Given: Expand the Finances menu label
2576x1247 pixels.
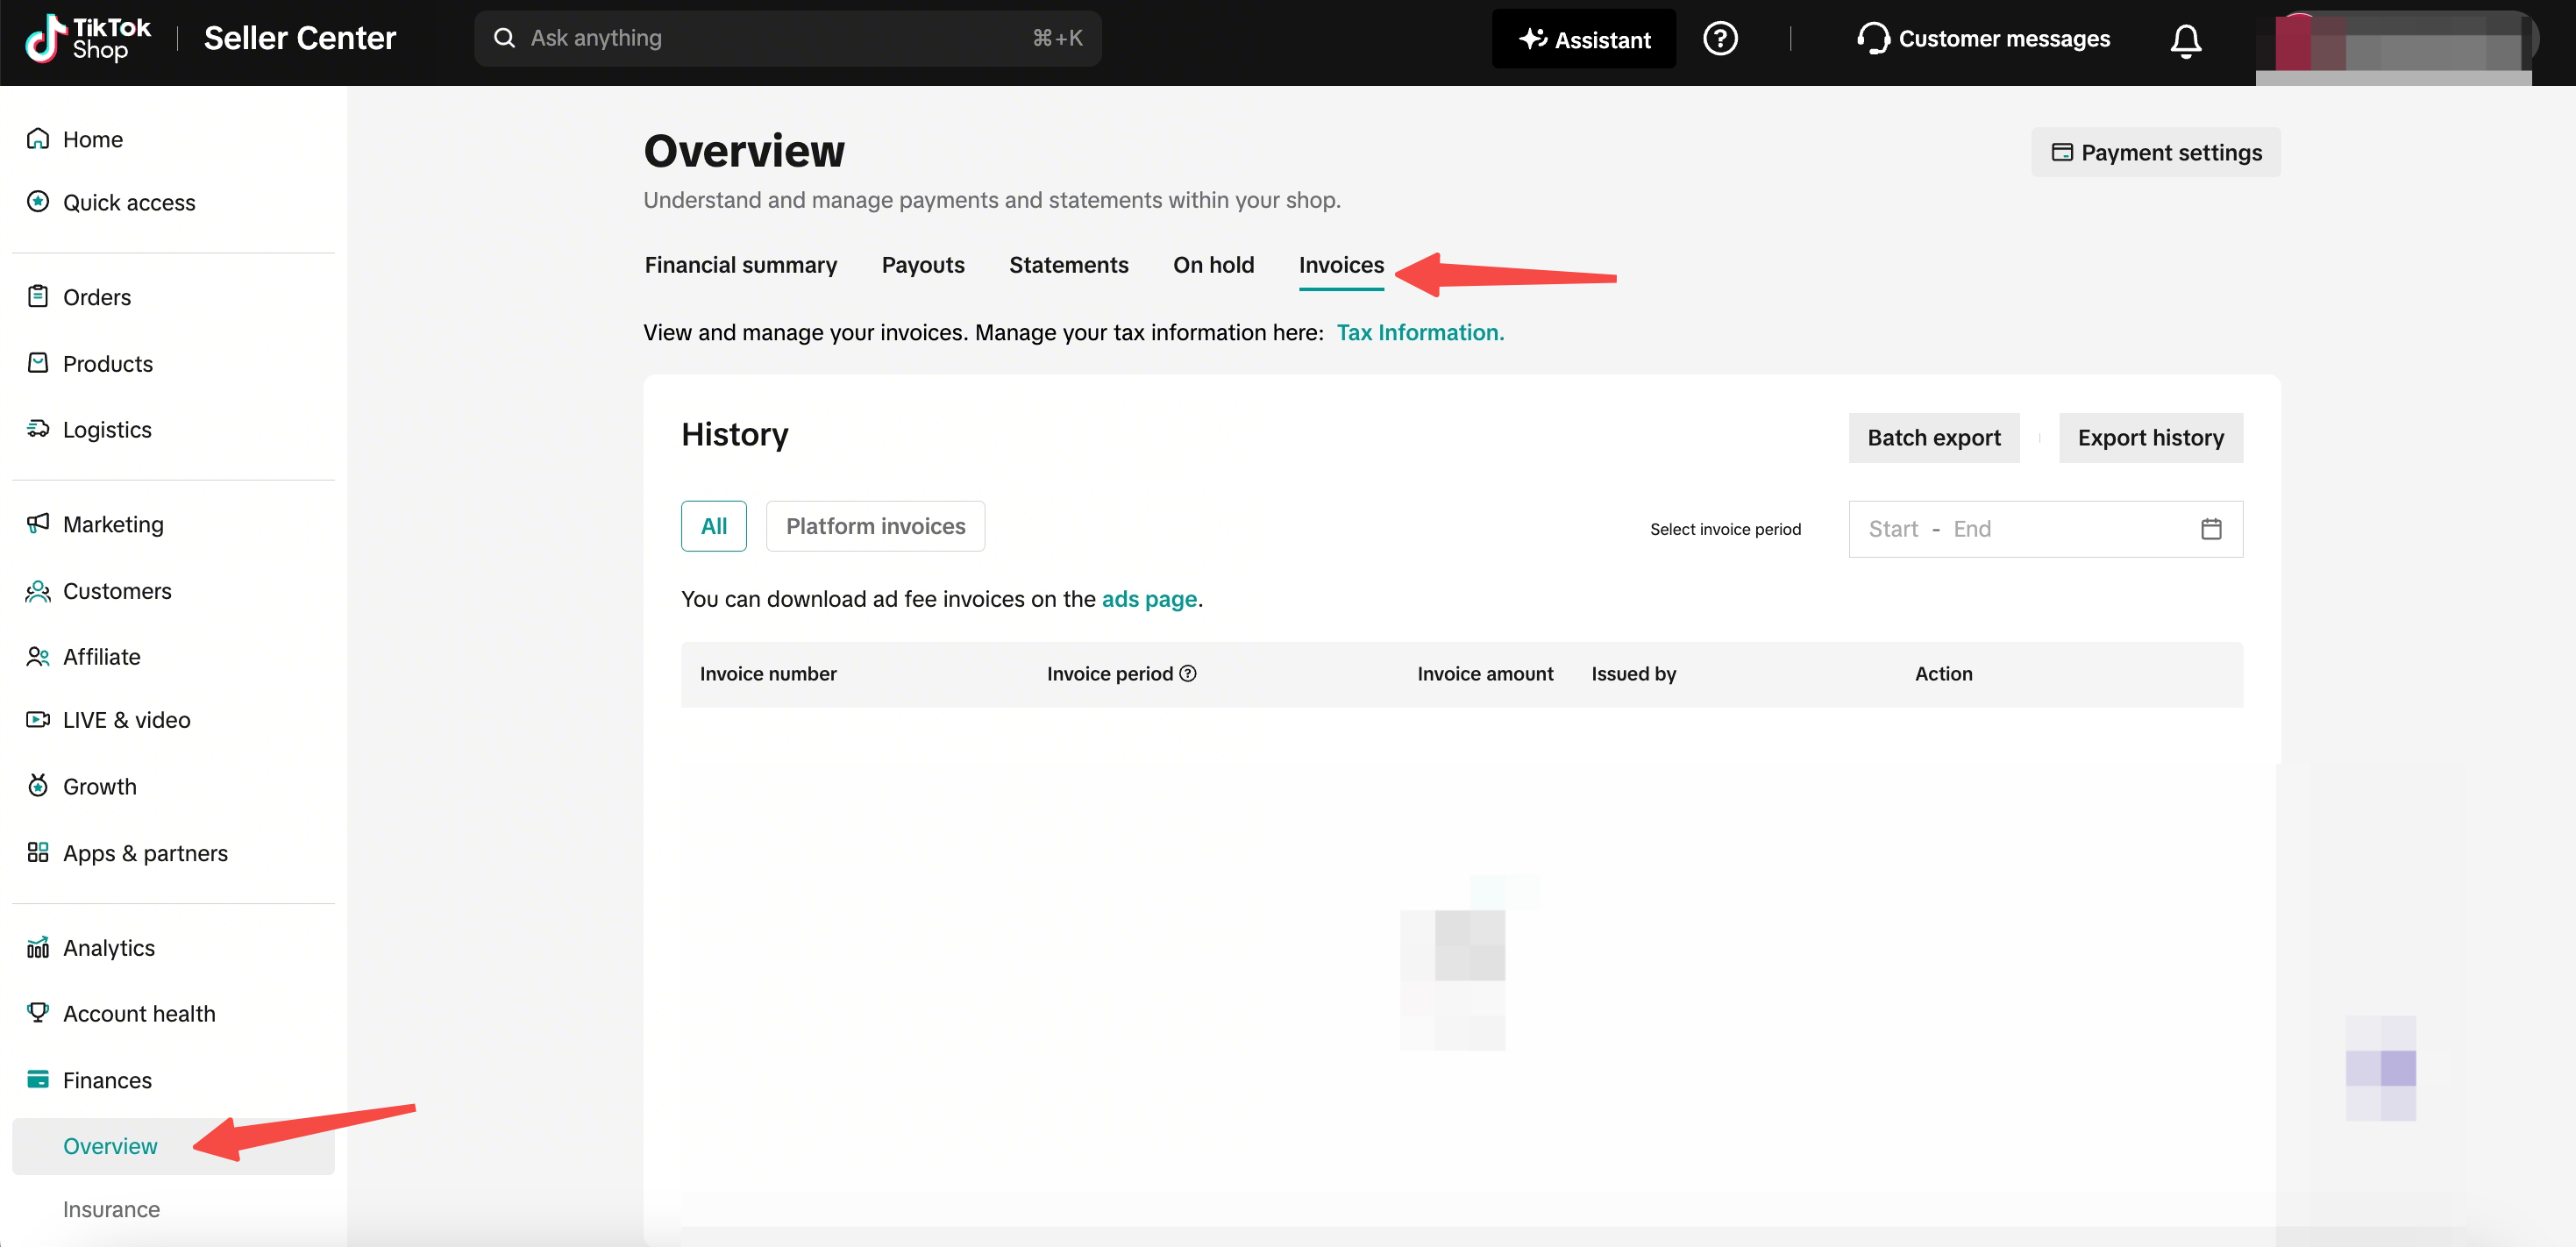Looking at the screenshot, I should coord(107,1080).
